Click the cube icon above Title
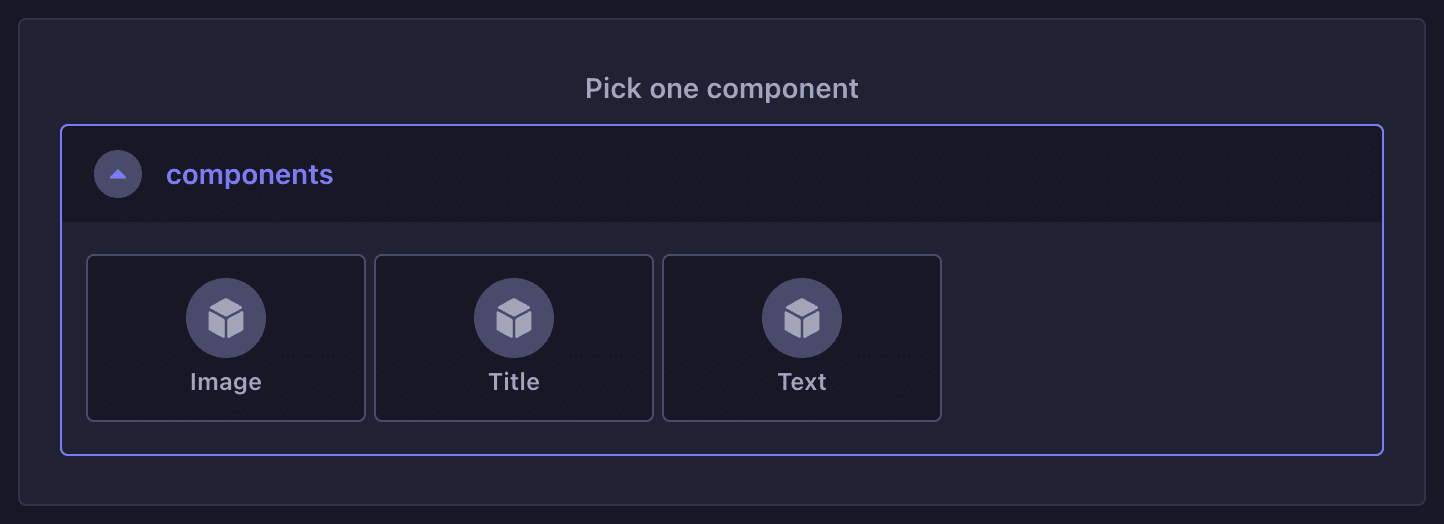 pos(514,318)
